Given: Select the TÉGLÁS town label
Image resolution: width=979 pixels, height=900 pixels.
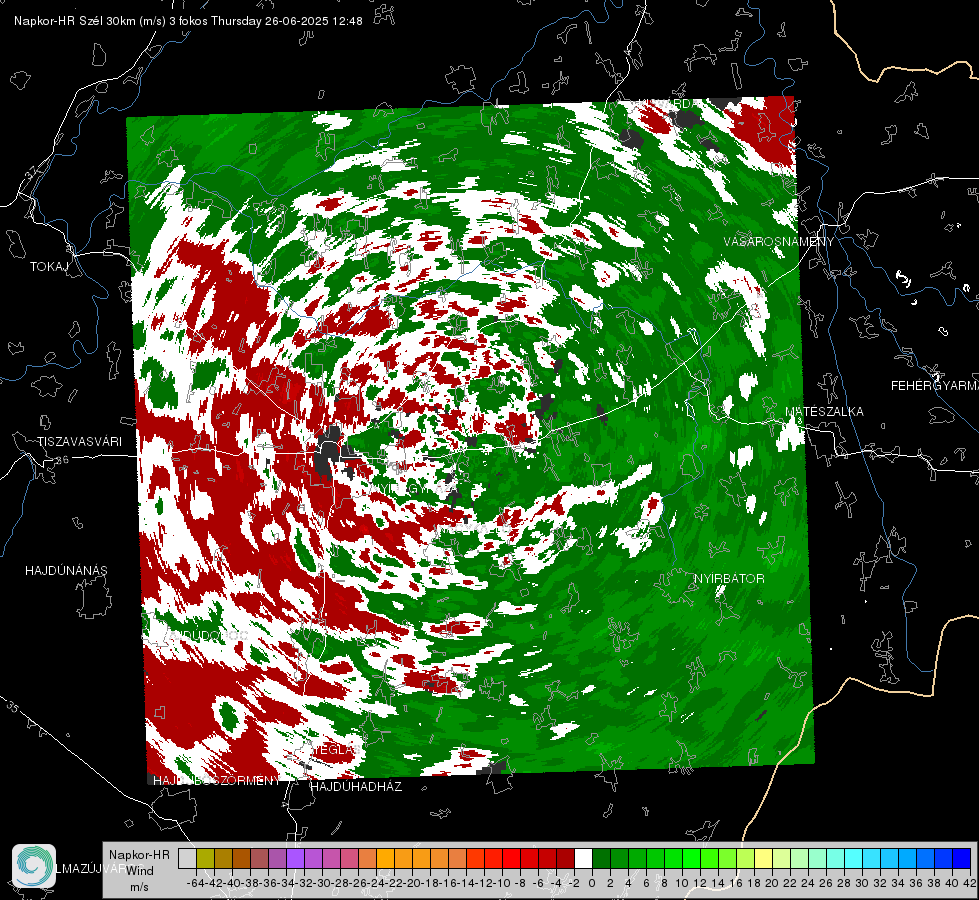Looking at the screenshot, I should point(337,749).
